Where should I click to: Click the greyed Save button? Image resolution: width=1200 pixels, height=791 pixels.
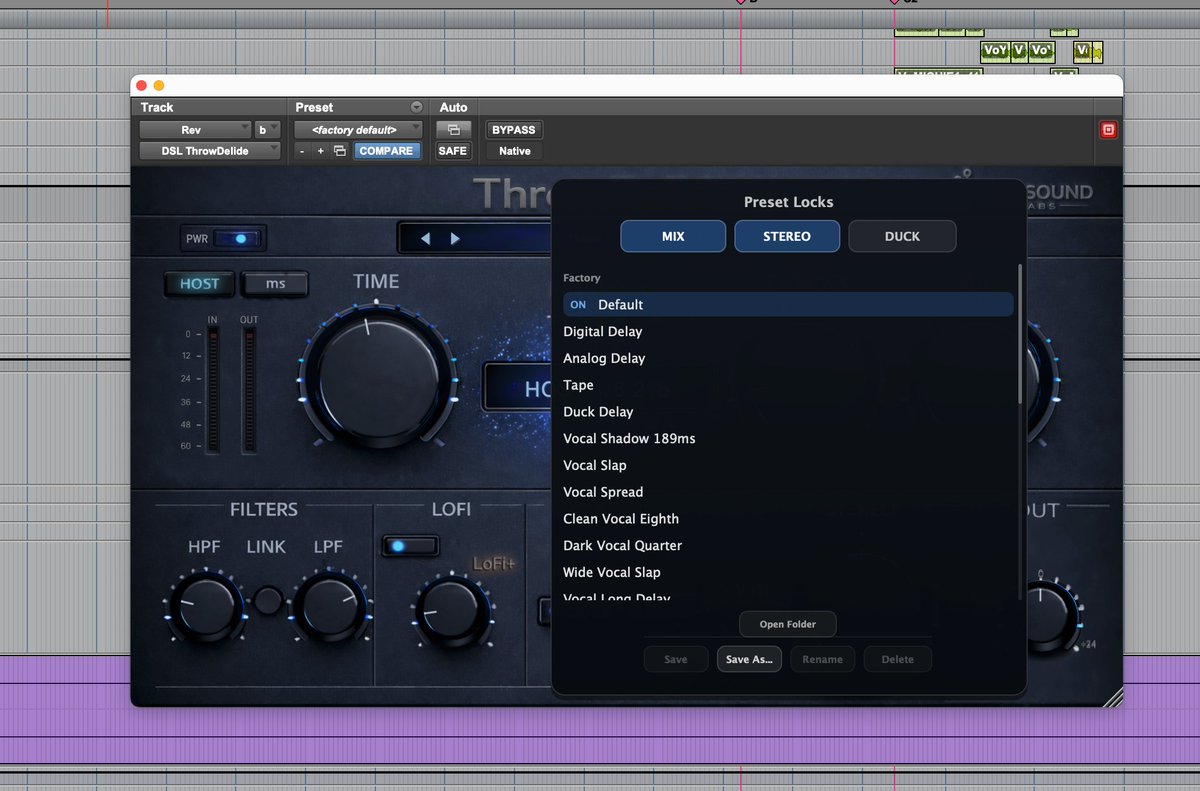pyautogui.click(x=676, y=660)
